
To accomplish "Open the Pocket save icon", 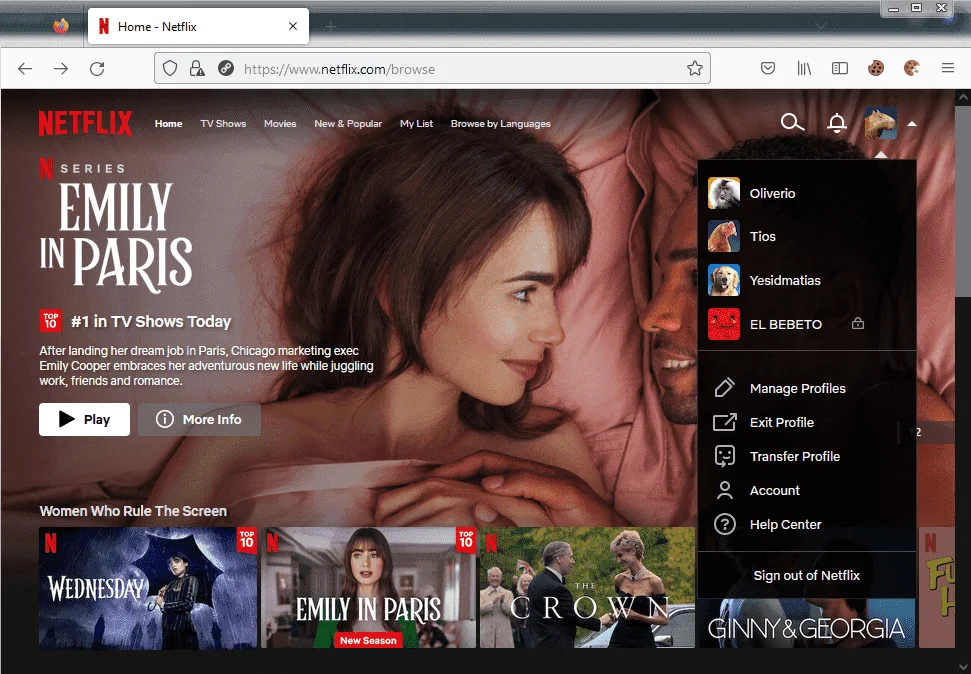I will point(768,68).
